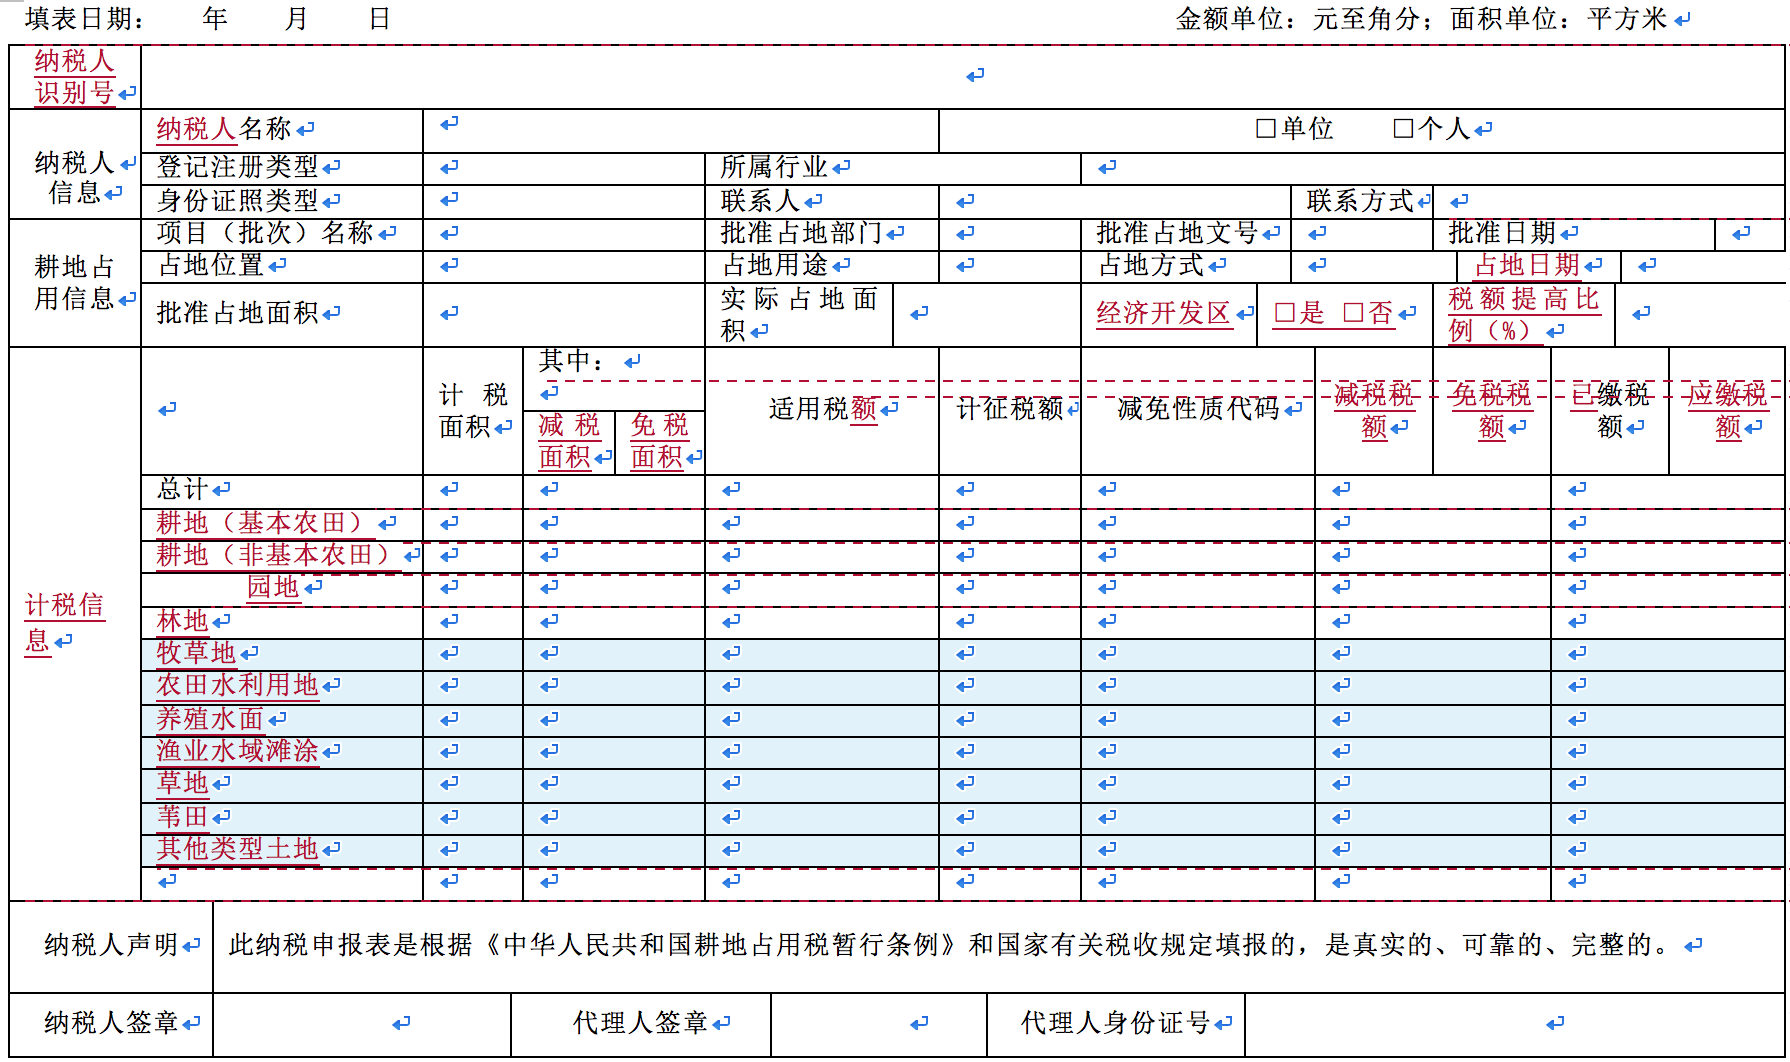The width and height of the screenshot is (1790, 1062).
Task: Click the 批准占地部门 label
Action: (x=801, y=233)
